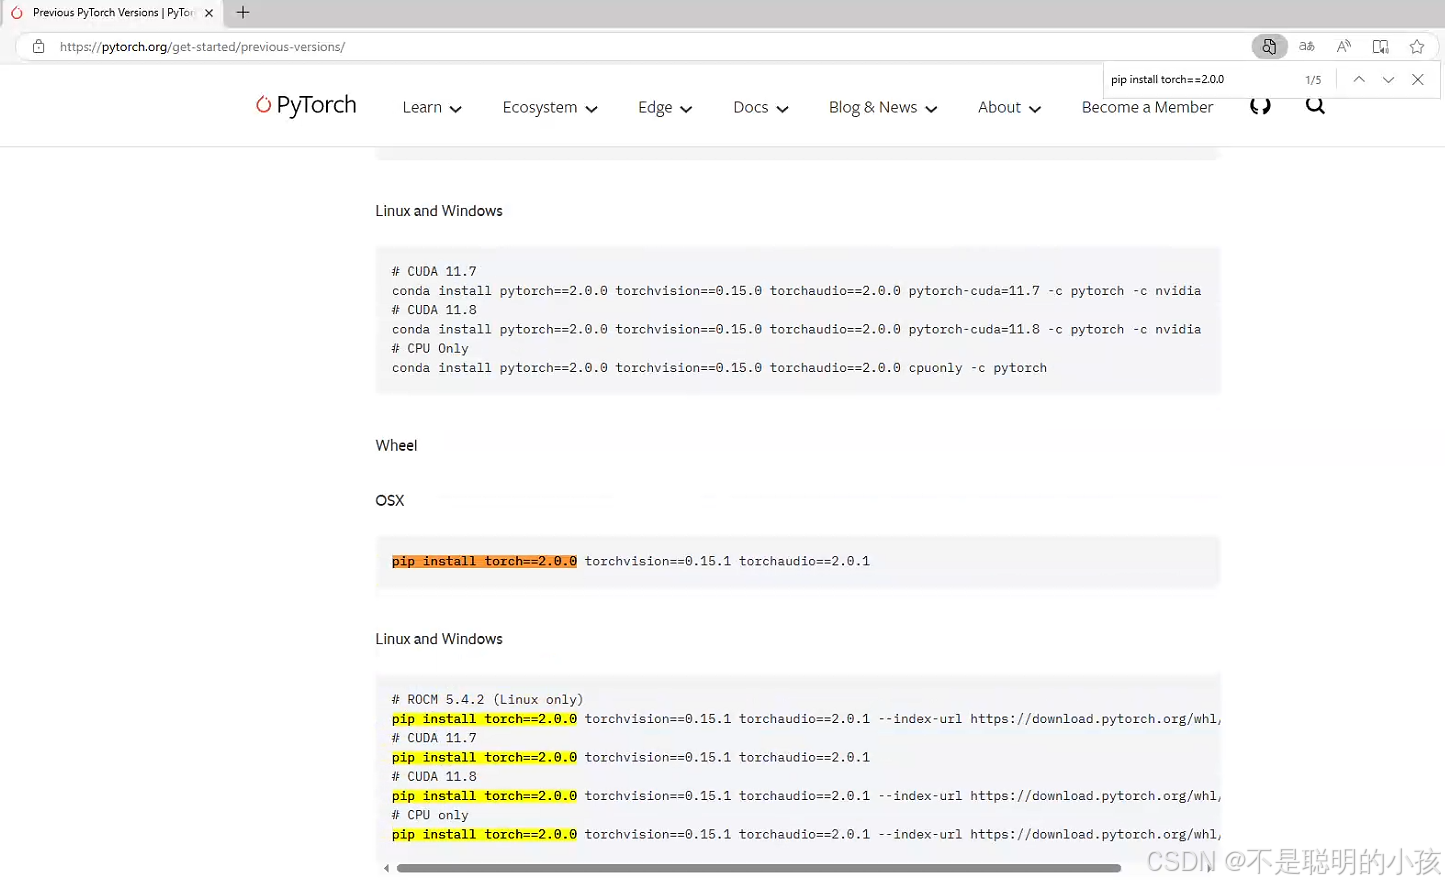Open a new browser tab
The width and height of the screenshot is (1445, 887).
pos(243,13)
